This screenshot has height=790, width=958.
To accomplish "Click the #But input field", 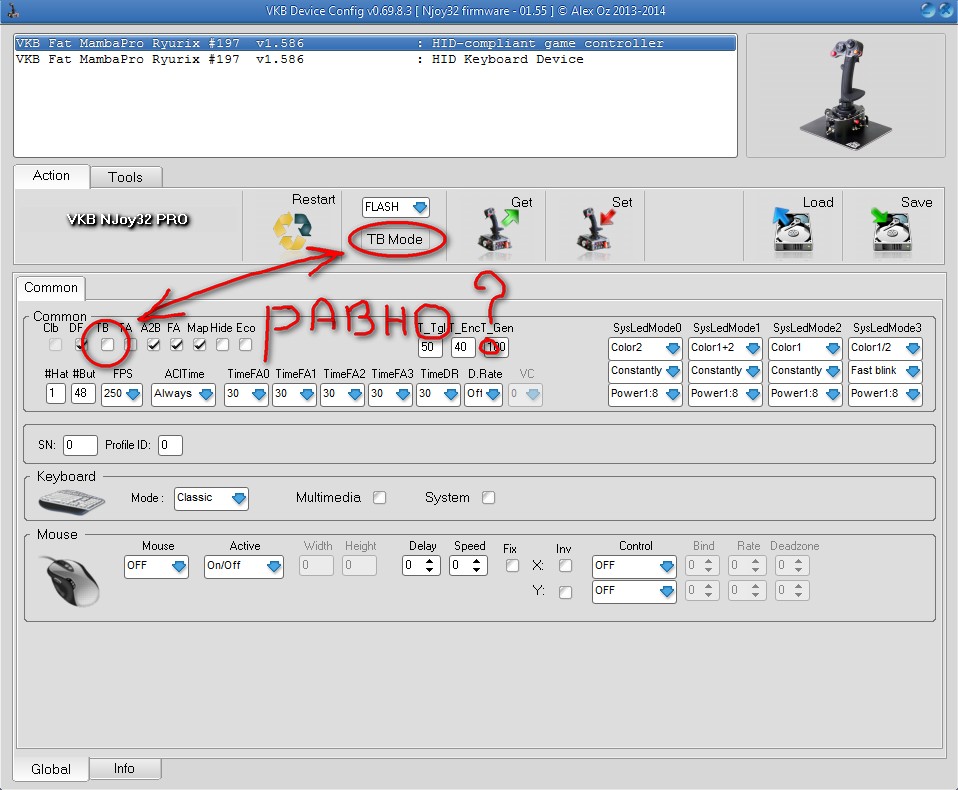I will click(83, 393).
